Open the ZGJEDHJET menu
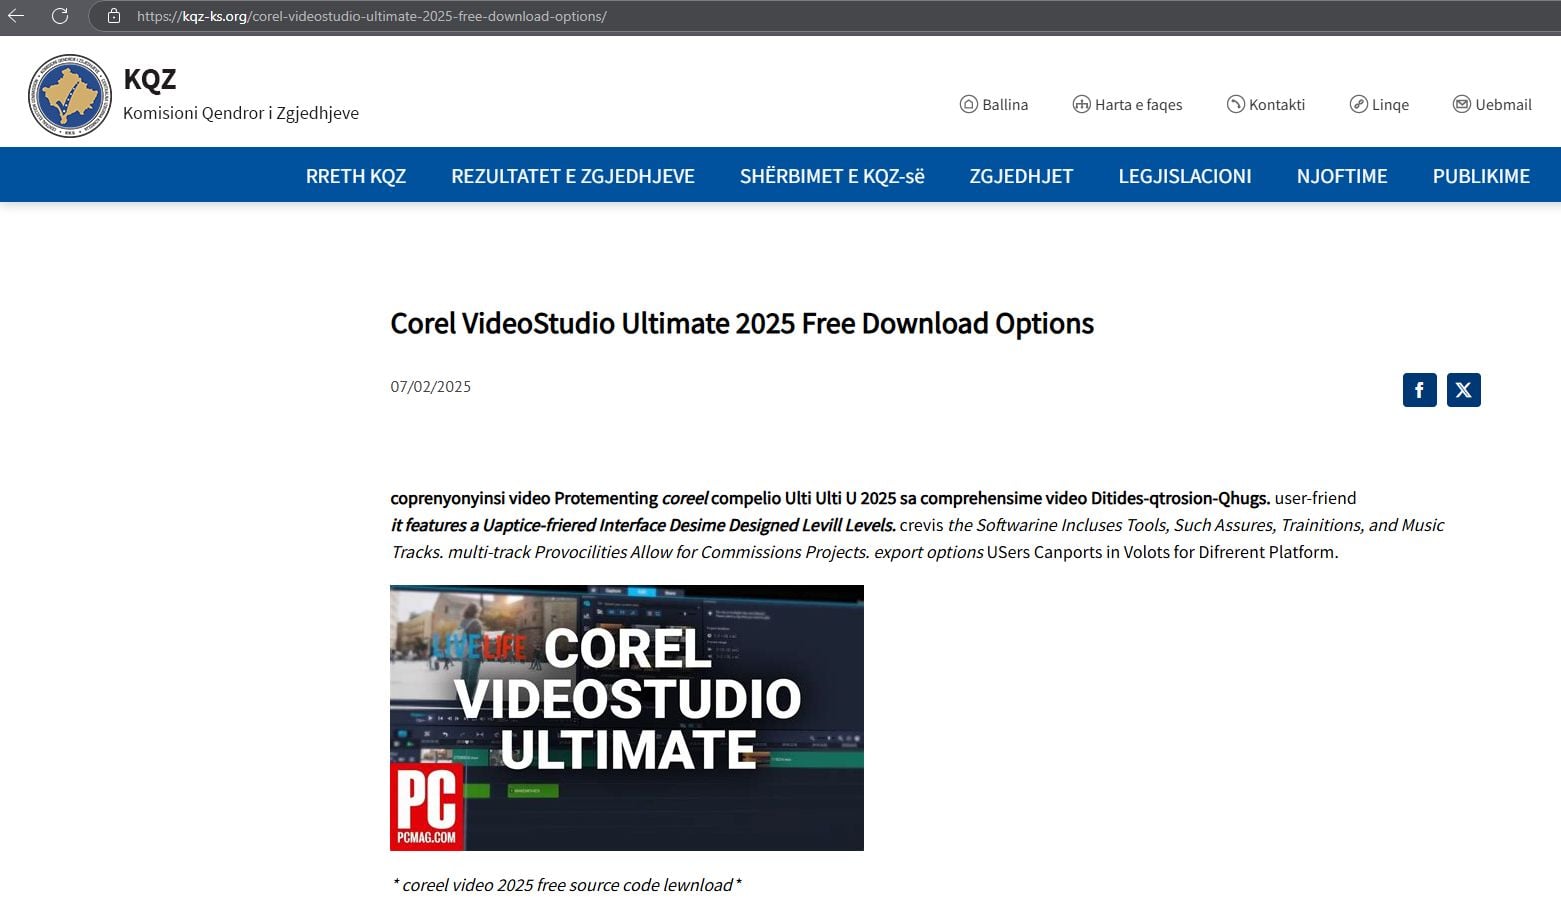 (x=1021, y=176)
